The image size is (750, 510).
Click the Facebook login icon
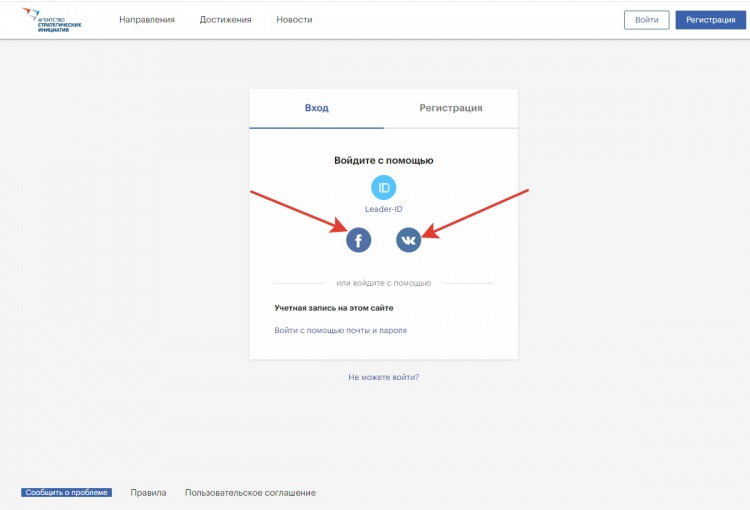coord(358,240)
